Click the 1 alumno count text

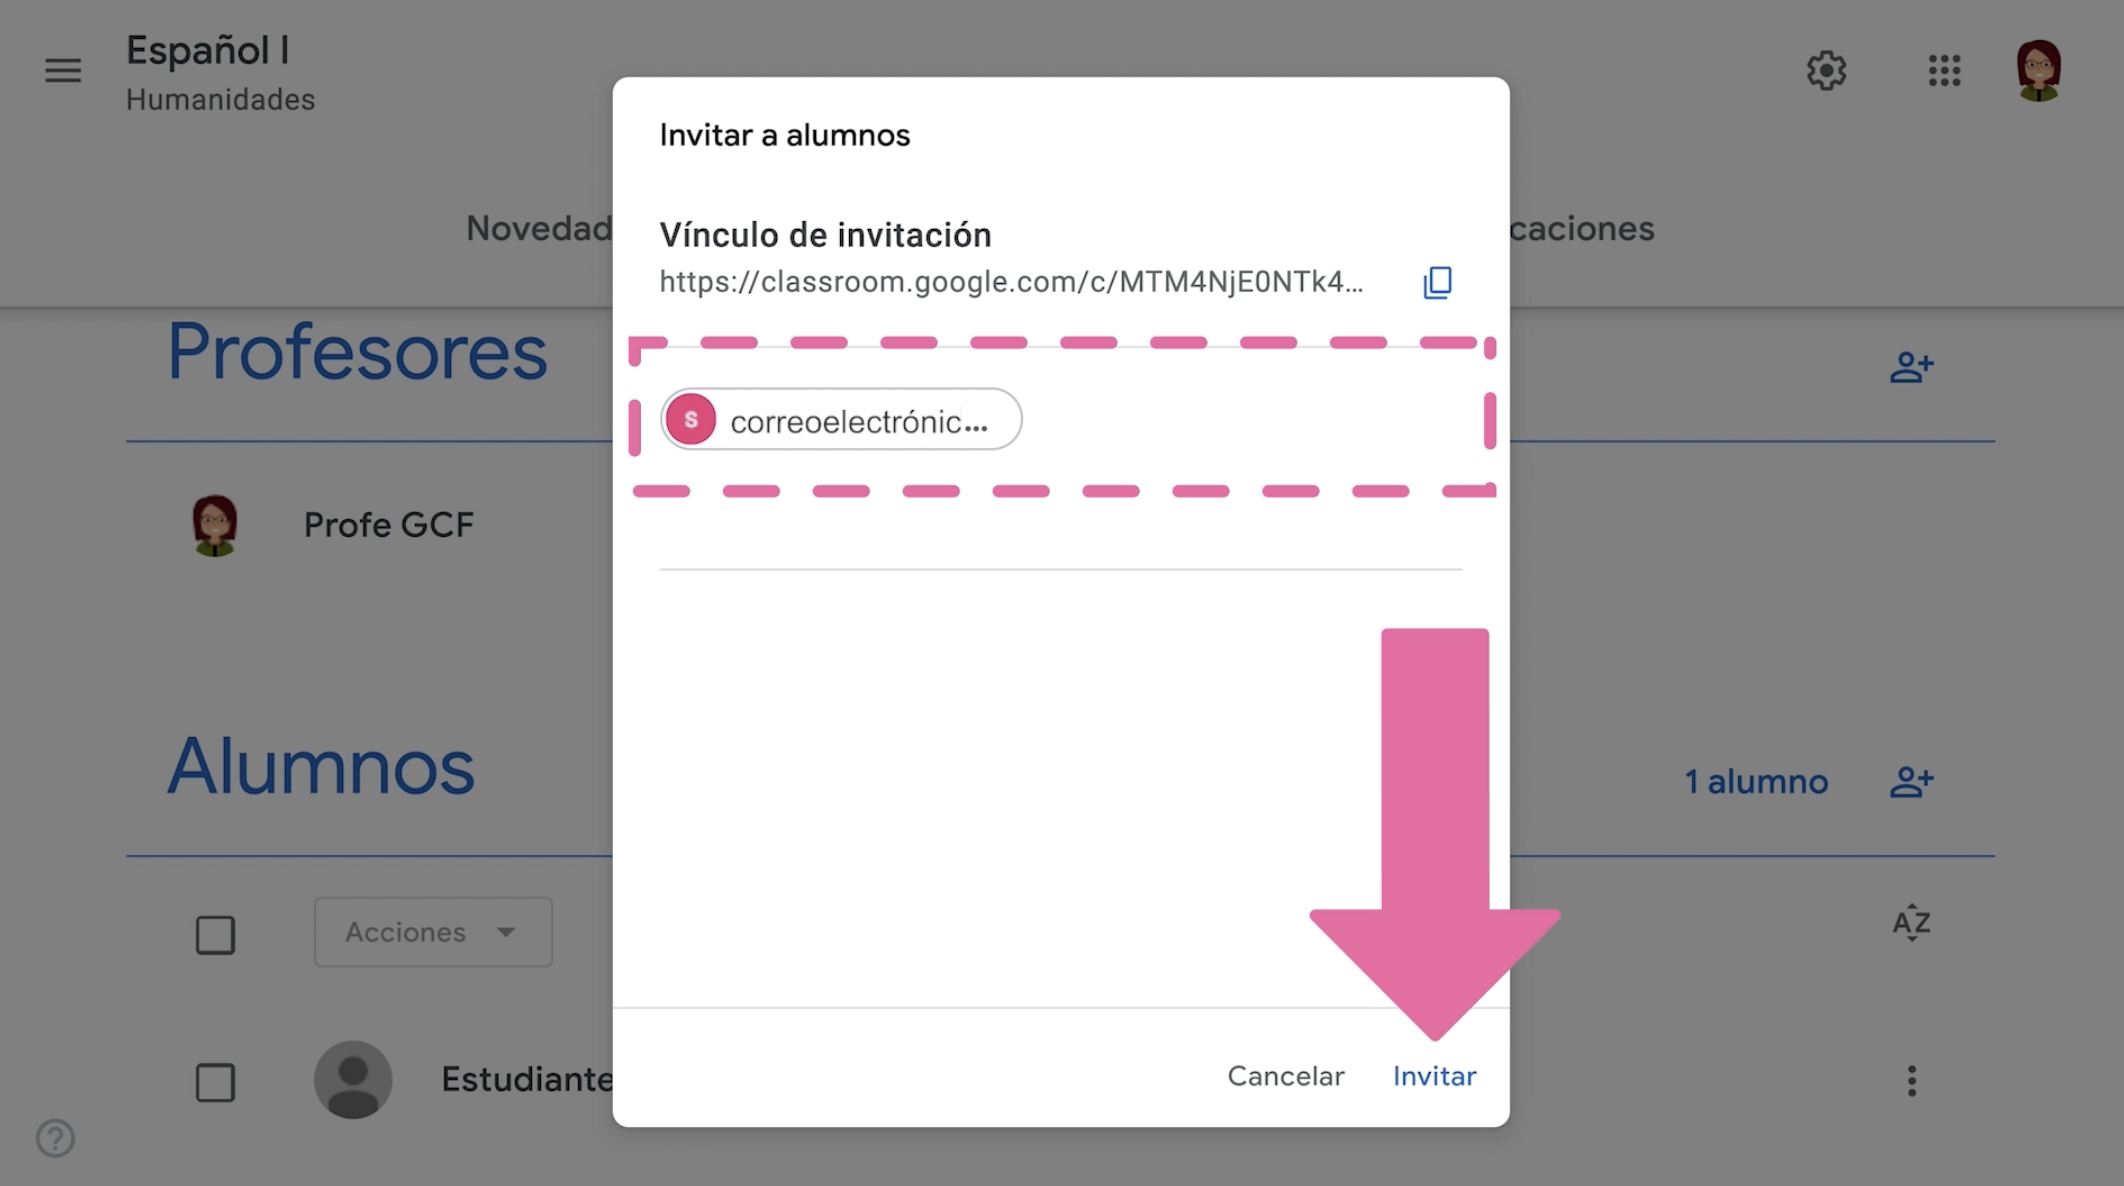click(1756, 781)
